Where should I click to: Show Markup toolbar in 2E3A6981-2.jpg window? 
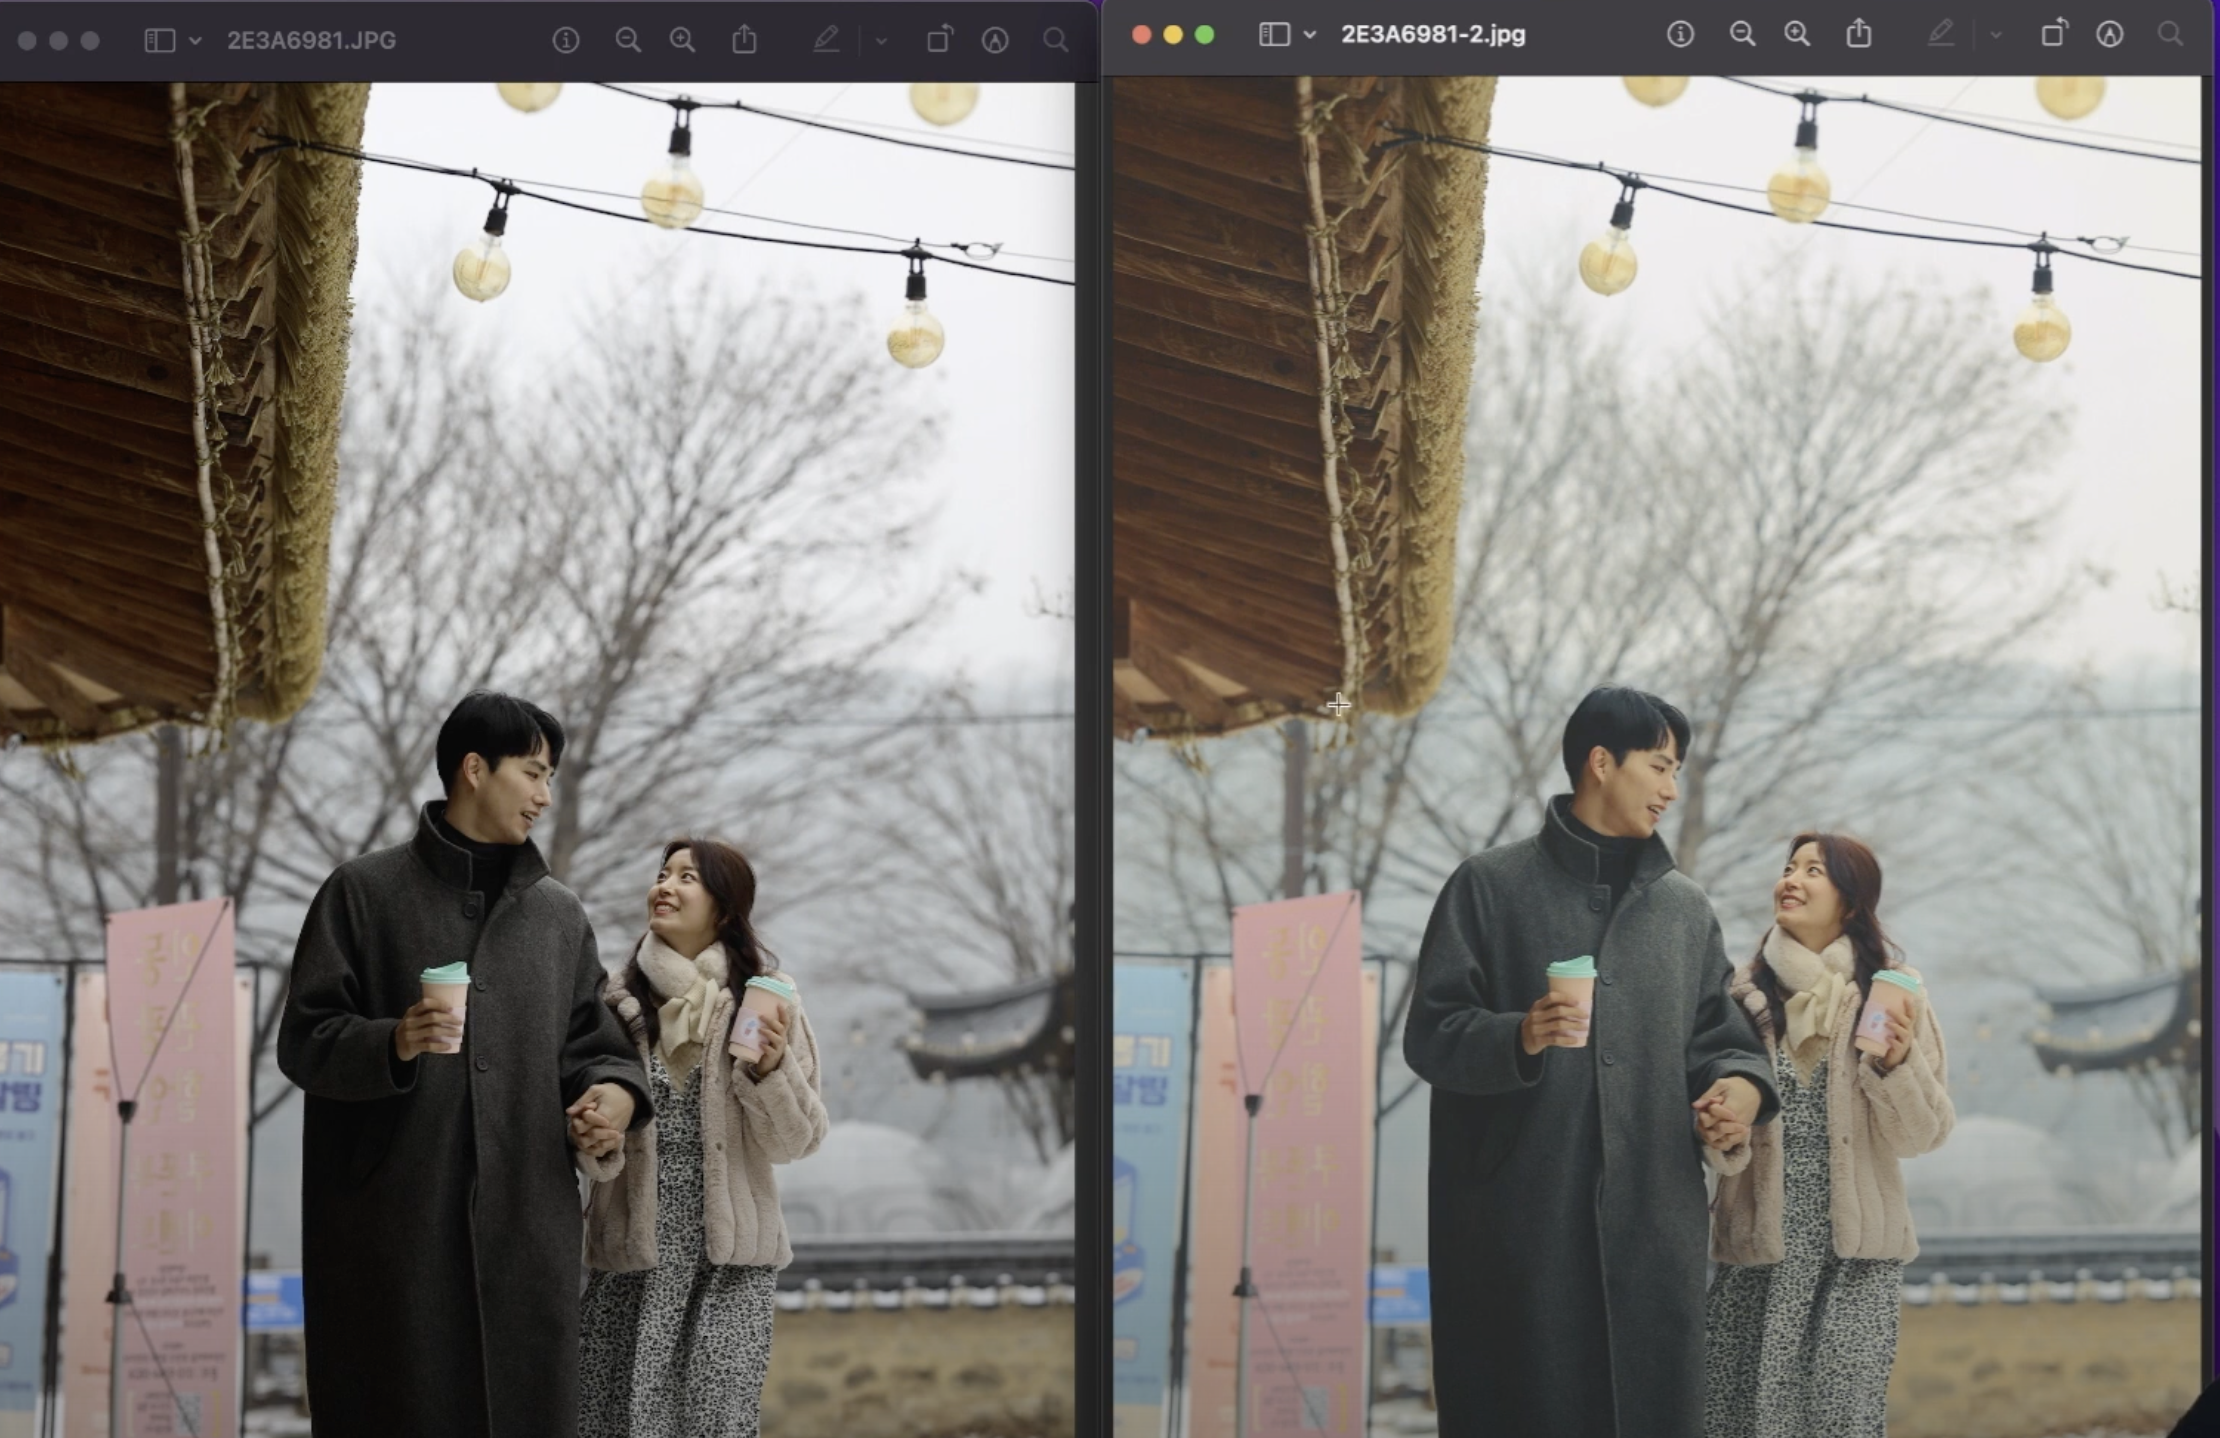coord(2109,35)
